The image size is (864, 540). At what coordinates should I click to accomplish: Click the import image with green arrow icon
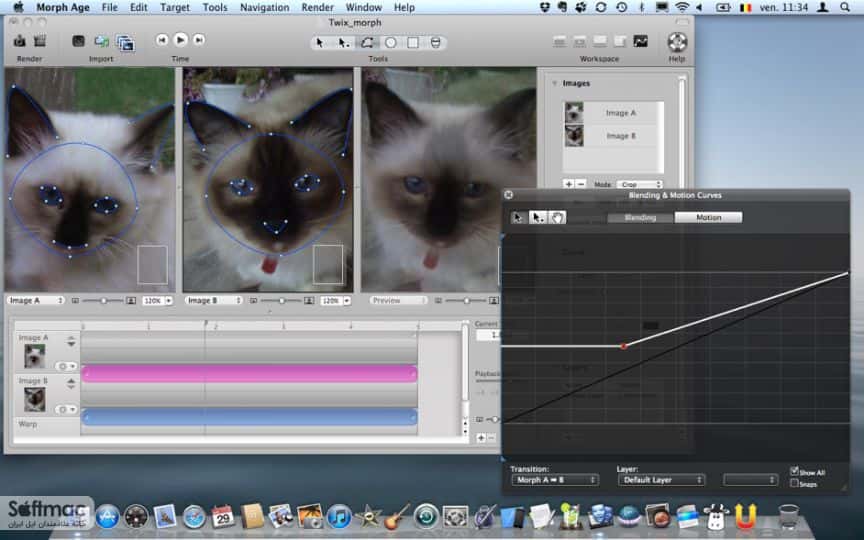tap(101, 41)
